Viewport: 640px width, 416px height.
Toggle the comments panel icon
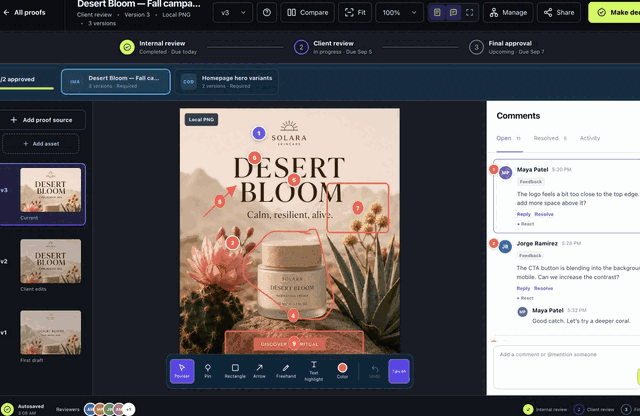pos(453,13)
